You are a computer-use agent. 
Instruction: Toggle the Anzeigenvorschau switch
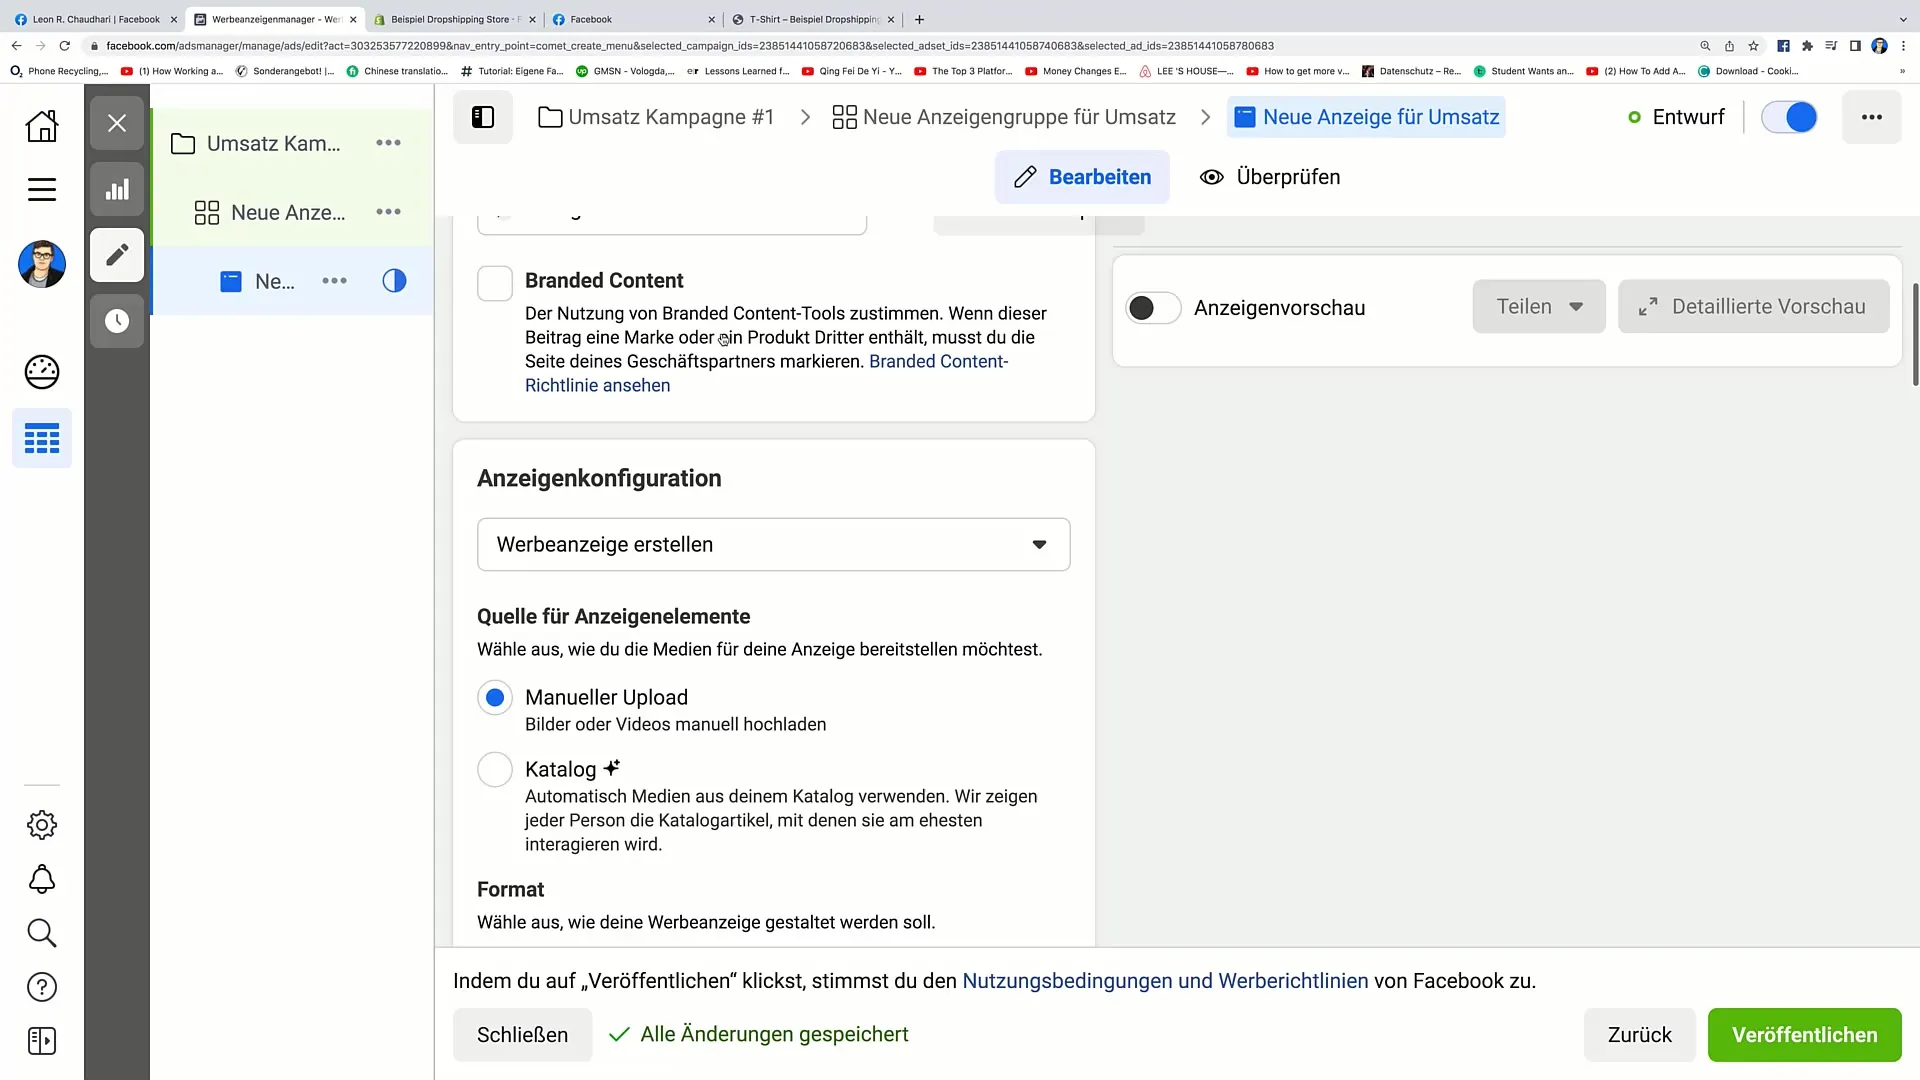click(x=1153, y=308)
